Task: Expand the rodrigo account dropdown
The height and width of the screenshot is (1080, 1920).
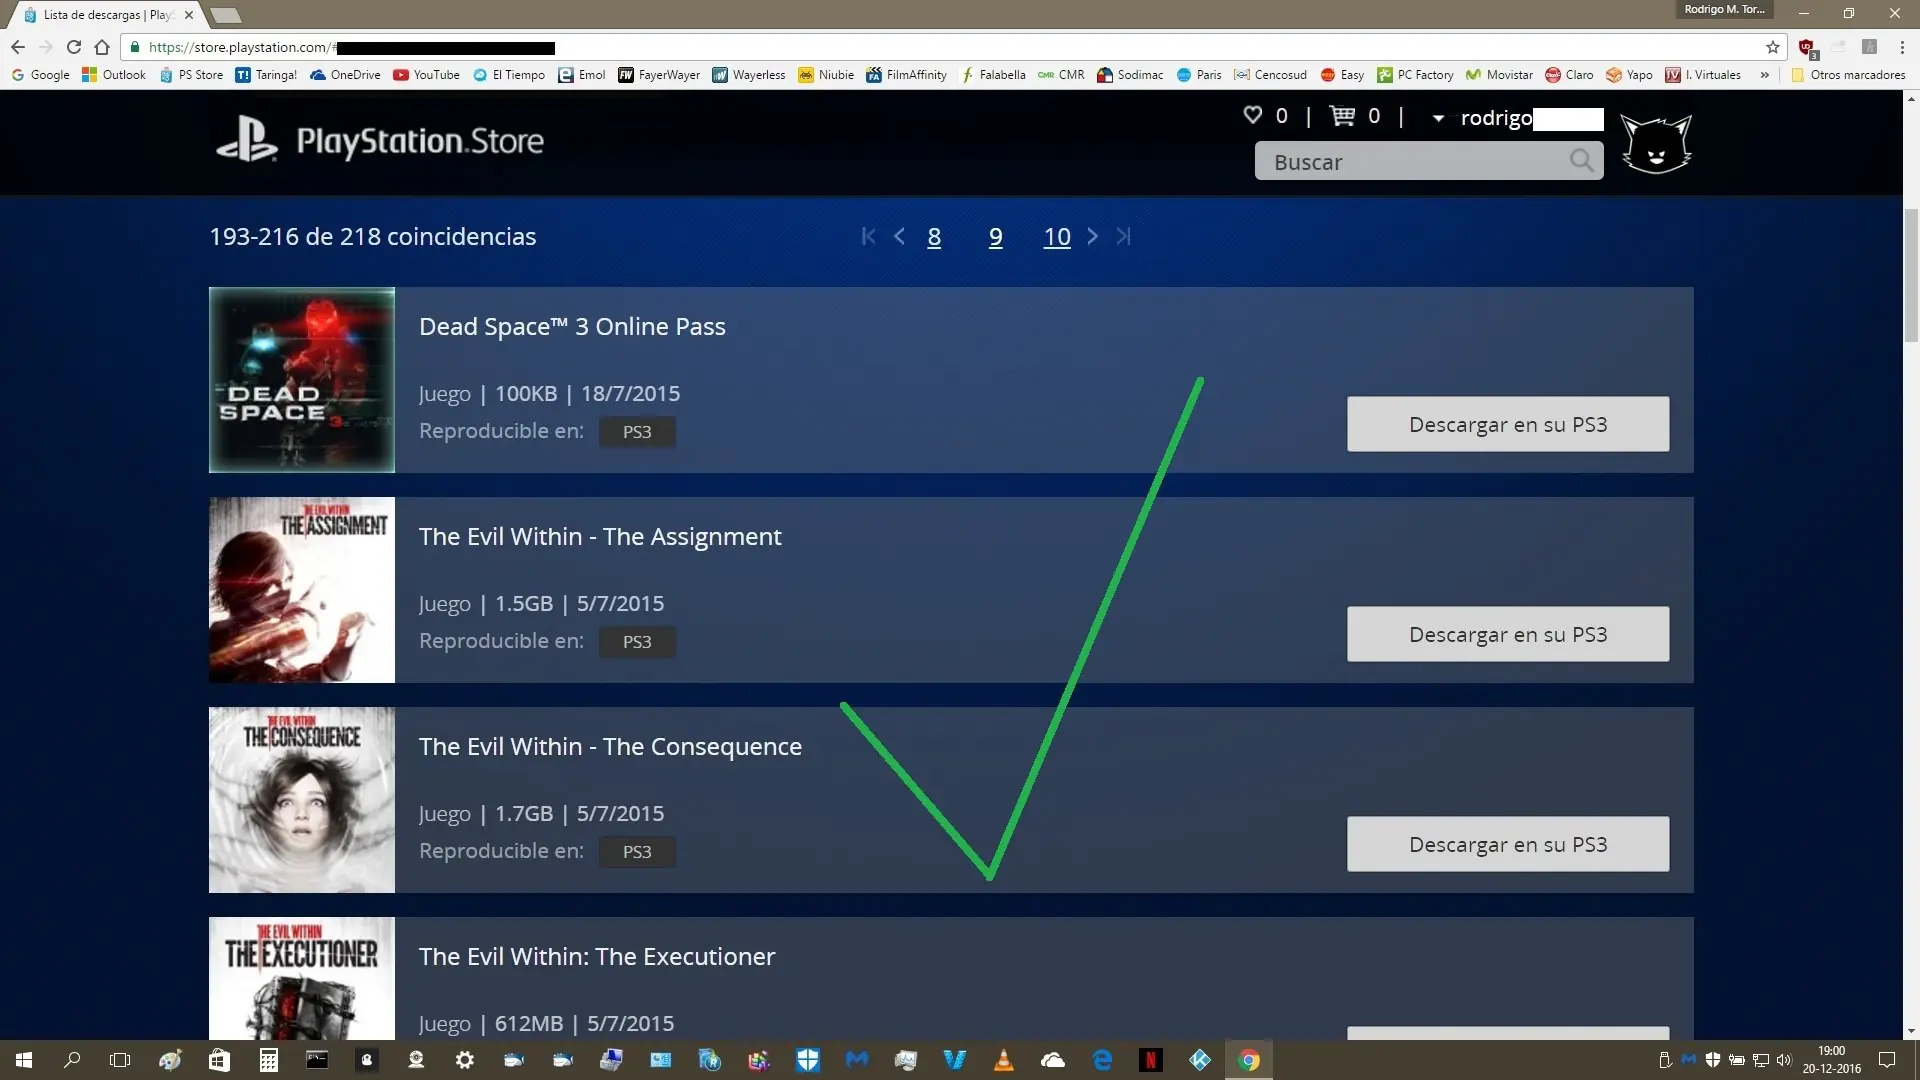Action: pyautogui.click(x=1438, y=118)
